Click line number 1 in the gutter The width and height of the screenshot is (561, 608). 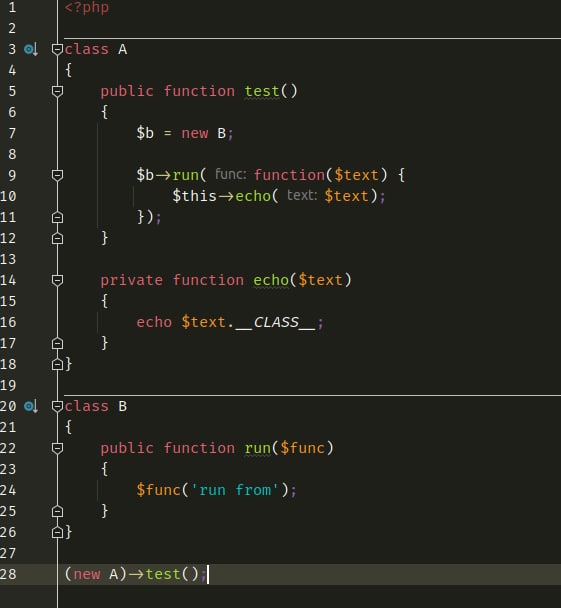pyautogui.click(x=12, y=7)
